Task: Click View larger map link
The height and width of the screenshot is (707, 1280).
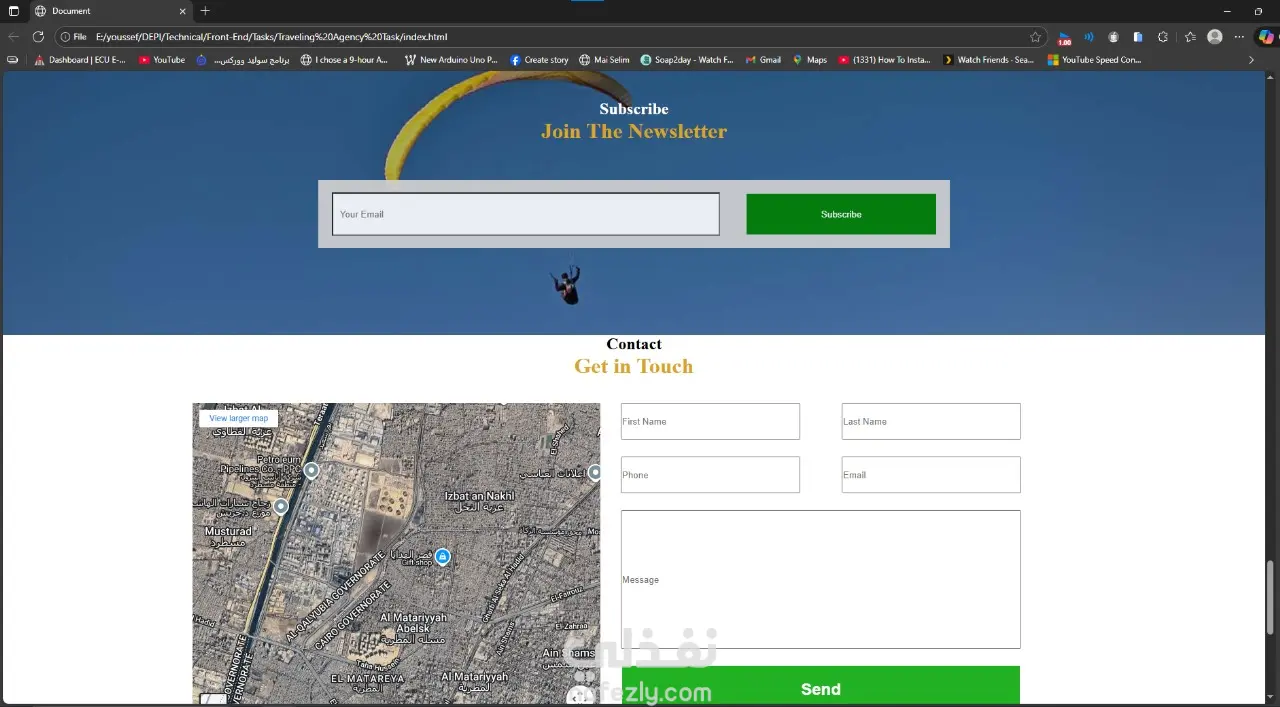Action: (x=239, y=418)
